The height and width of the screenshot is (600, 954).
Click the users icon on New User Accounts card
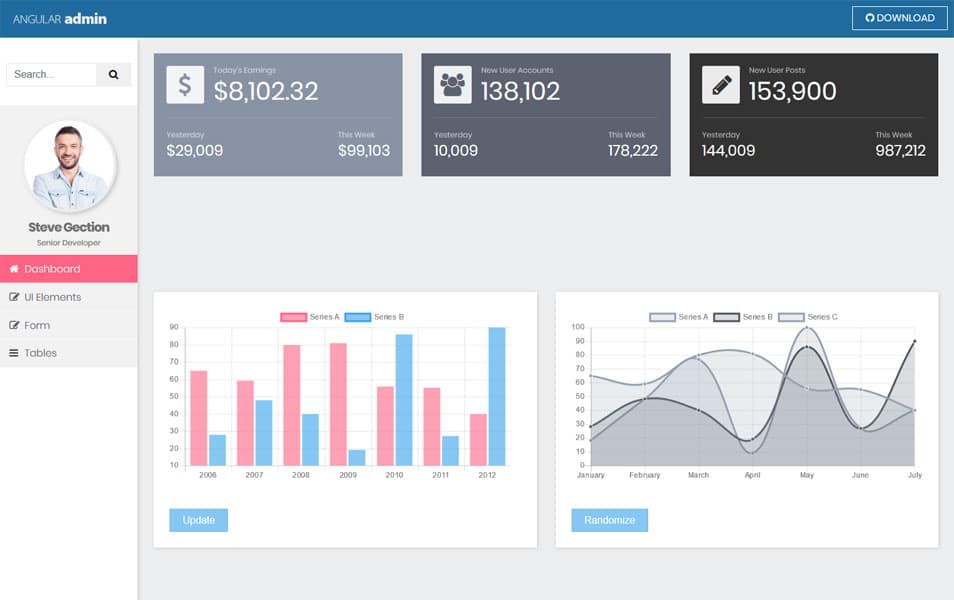point(453,84)
